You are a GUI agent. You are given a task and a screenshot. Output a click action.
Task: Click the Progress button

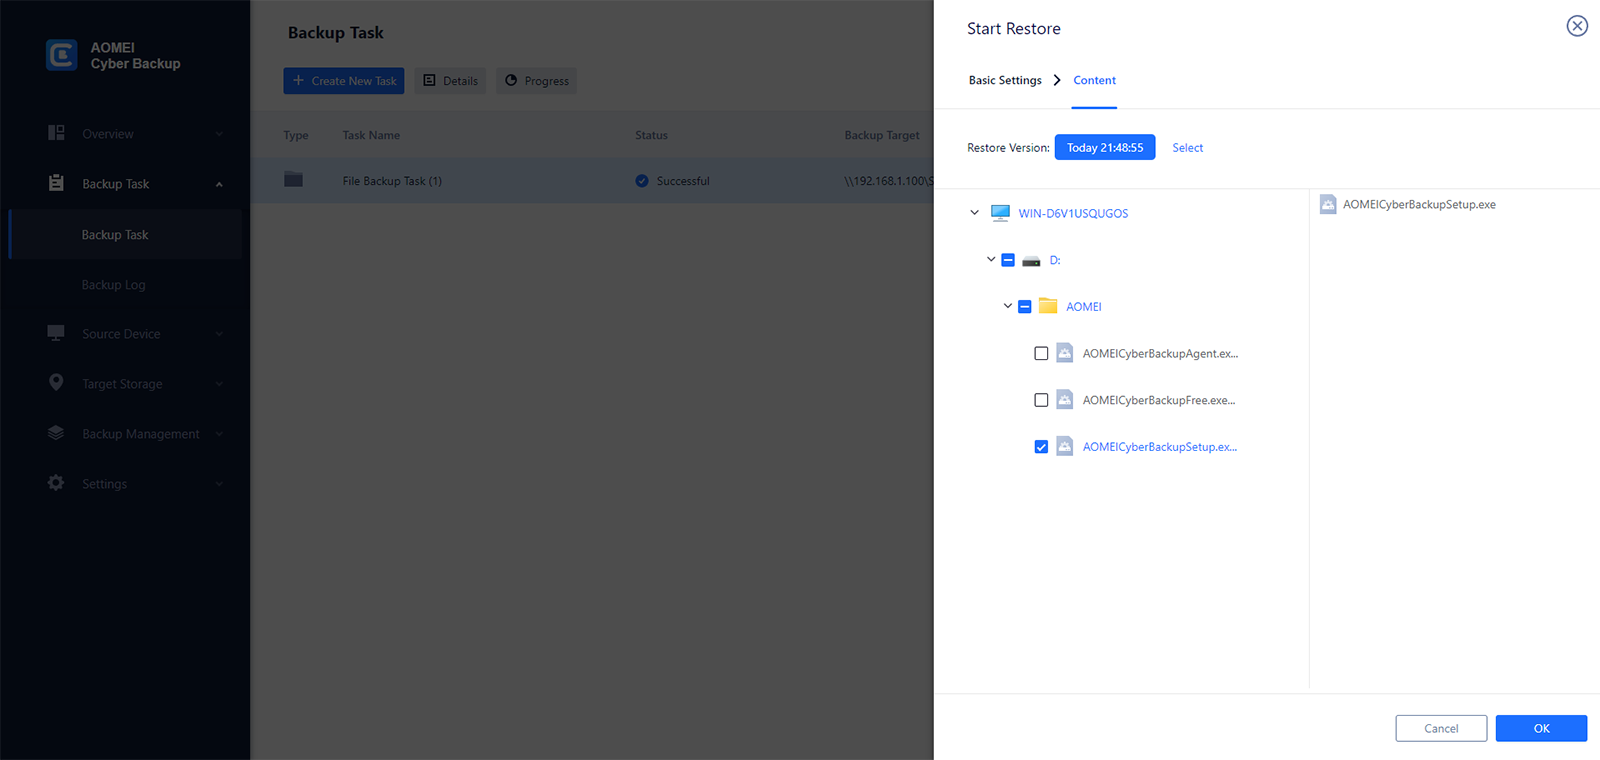(x=536, y=81)
